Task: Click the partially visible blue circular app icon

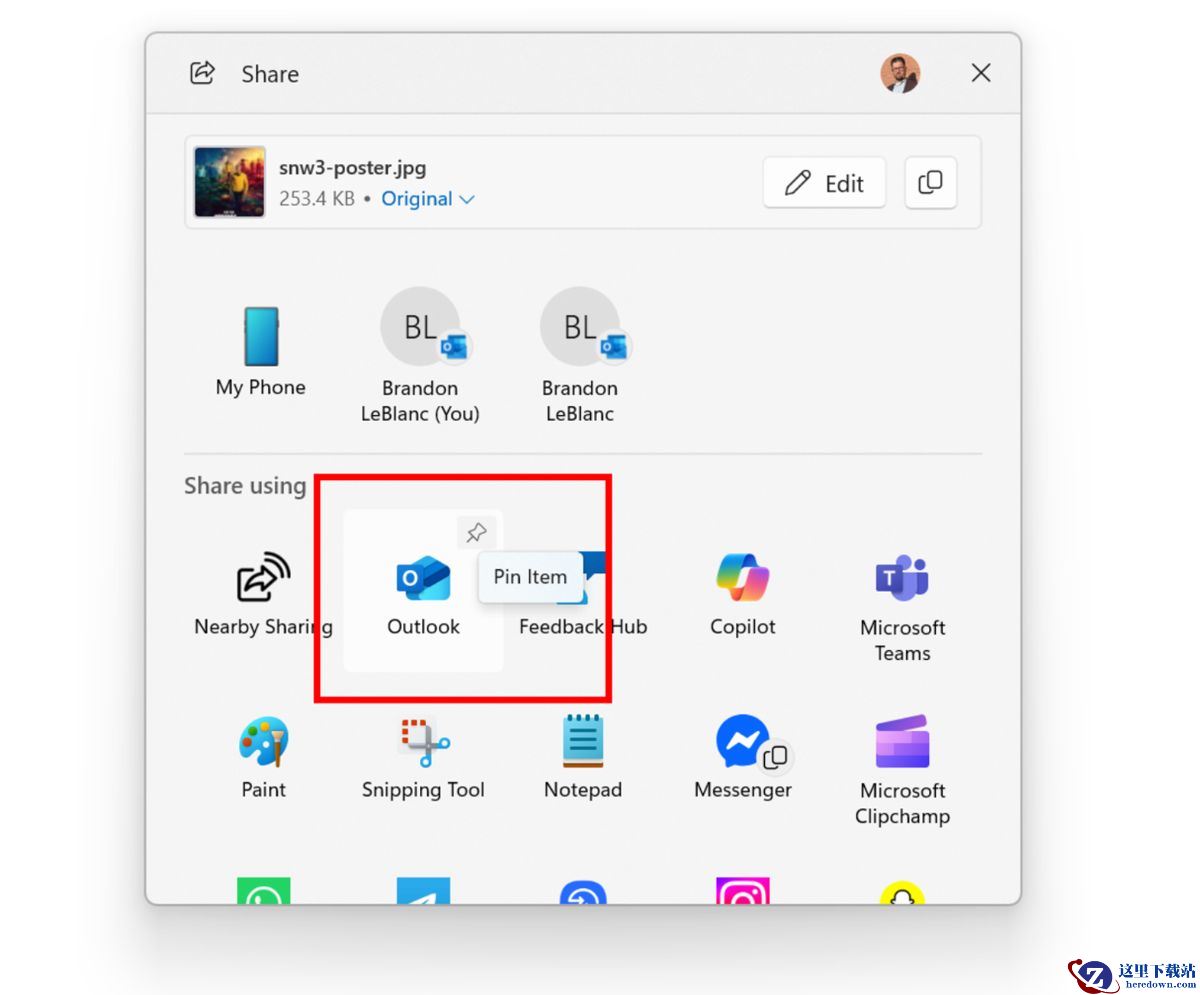Action: point(583,892)
